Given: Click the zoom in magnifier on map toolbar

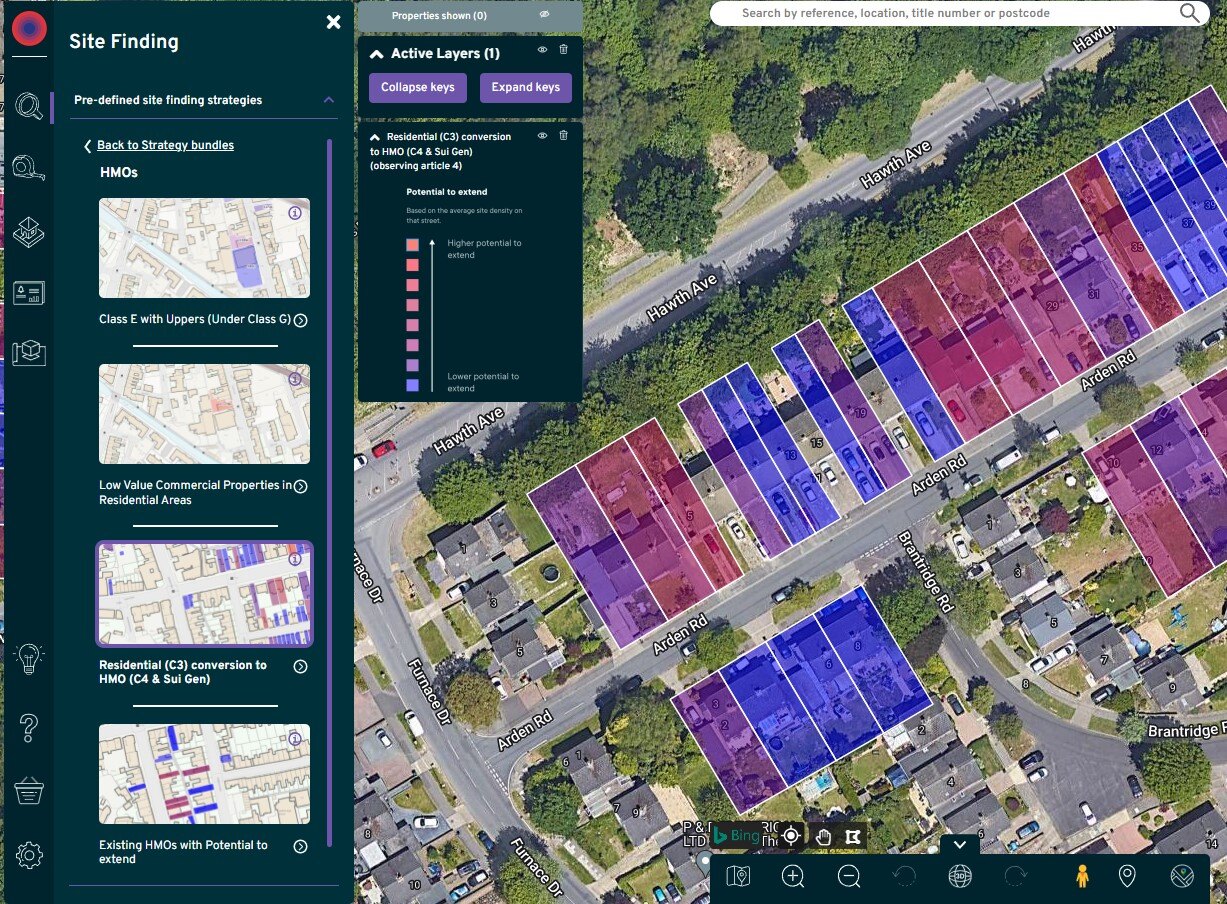Looking at the screenshot, I should pos(793,875).
